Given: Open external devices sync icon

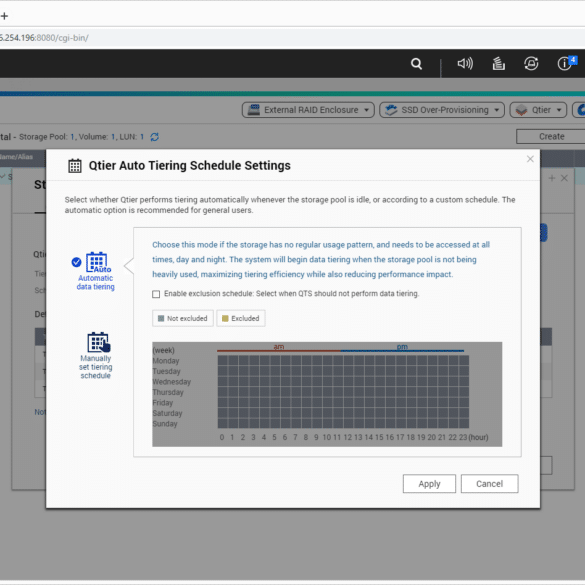Looking at the screenshot, I should [x=531, y=64].
